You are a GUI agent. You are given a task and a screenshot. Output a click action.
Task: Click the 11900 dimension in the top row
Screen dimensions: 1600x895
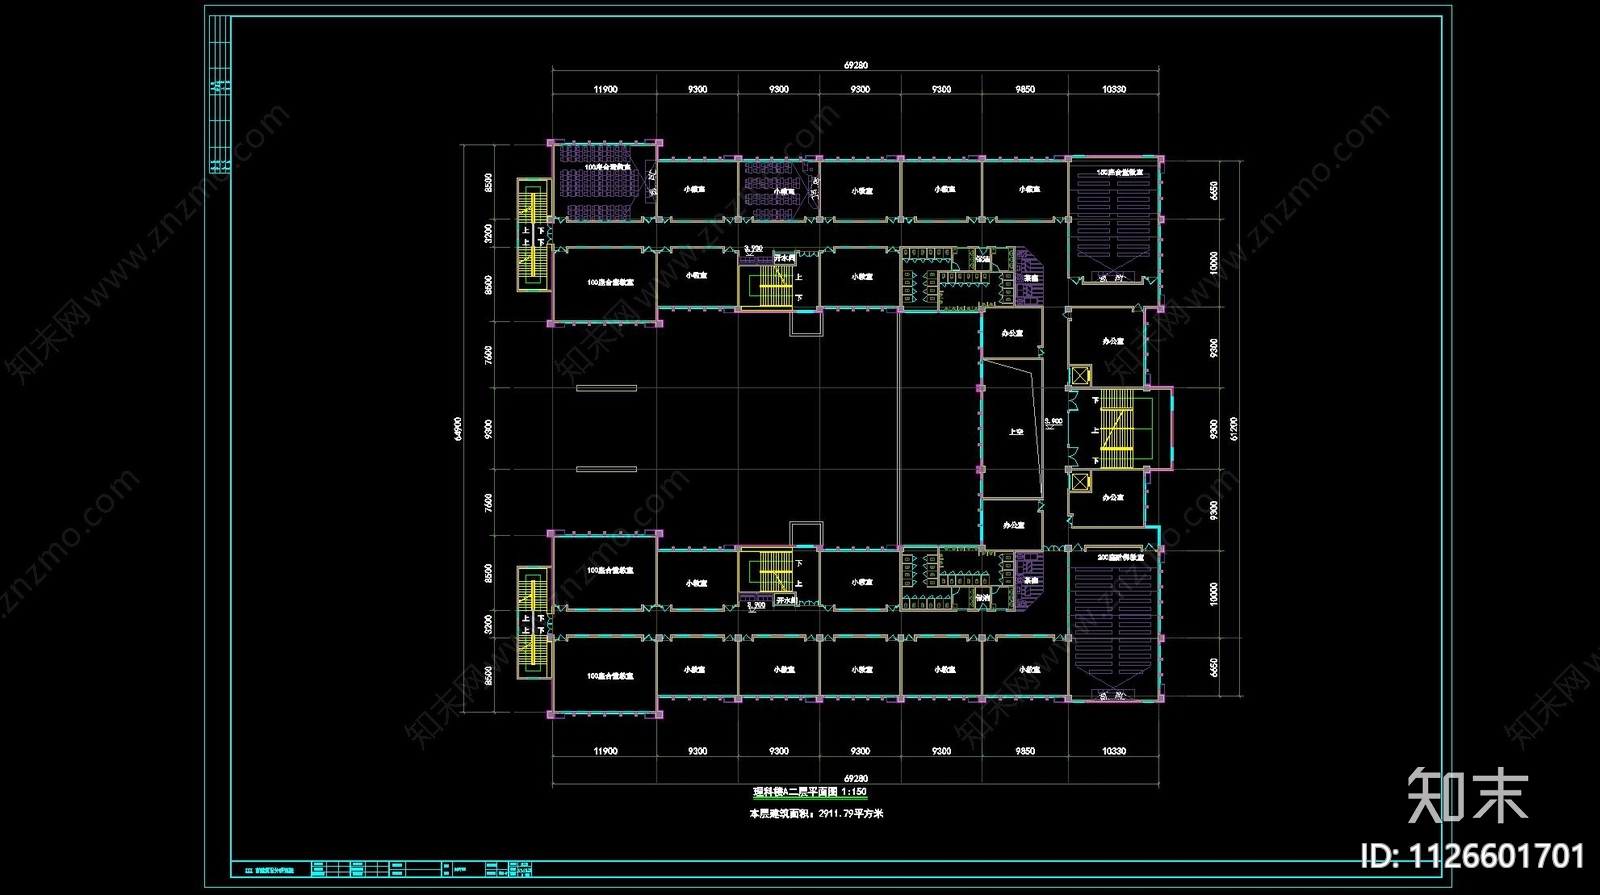click(x=605, y=89)
